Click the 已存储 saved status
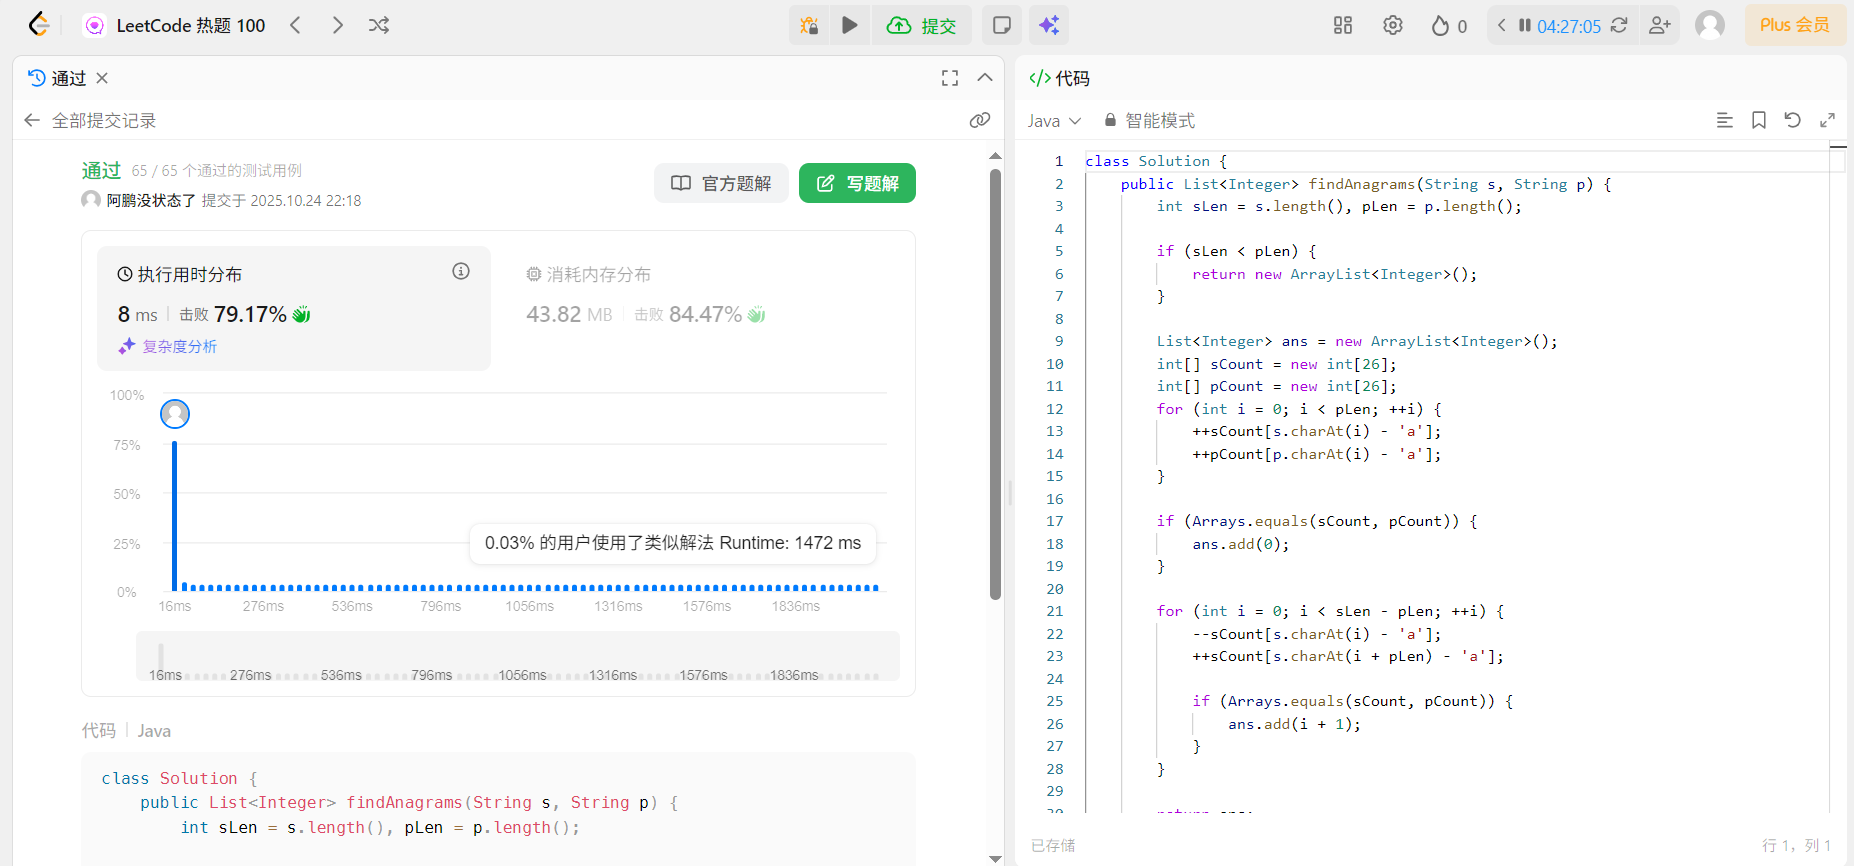Image resolution: width=1854 pixels, height=866 pixels. tap(1053, 845)
